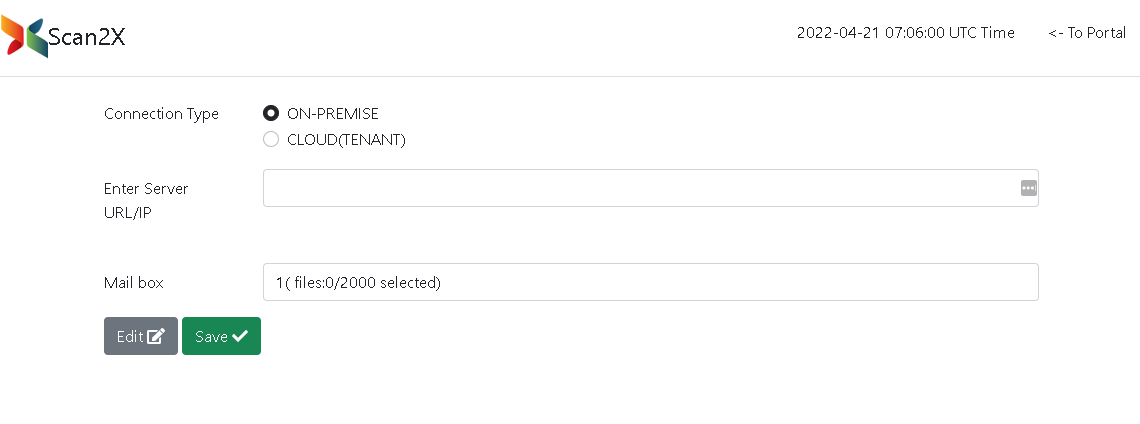Click the Scan2X colorful logo icon

tap(24, 37)
